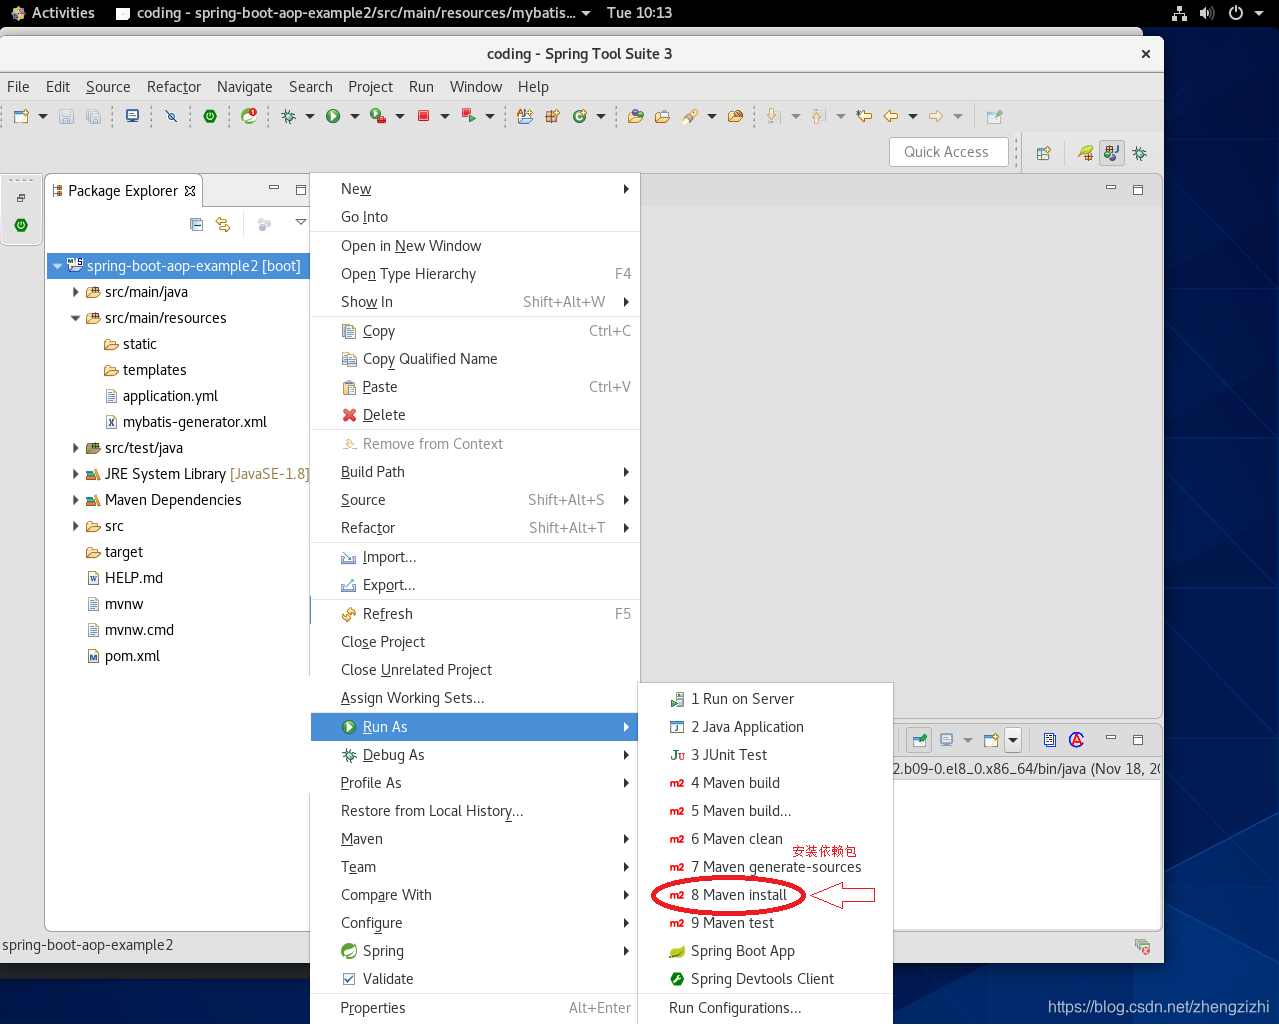Click the Spring relaunch icon with red badge
The width and height of the screenshot is (1279, 1026).
249,116
